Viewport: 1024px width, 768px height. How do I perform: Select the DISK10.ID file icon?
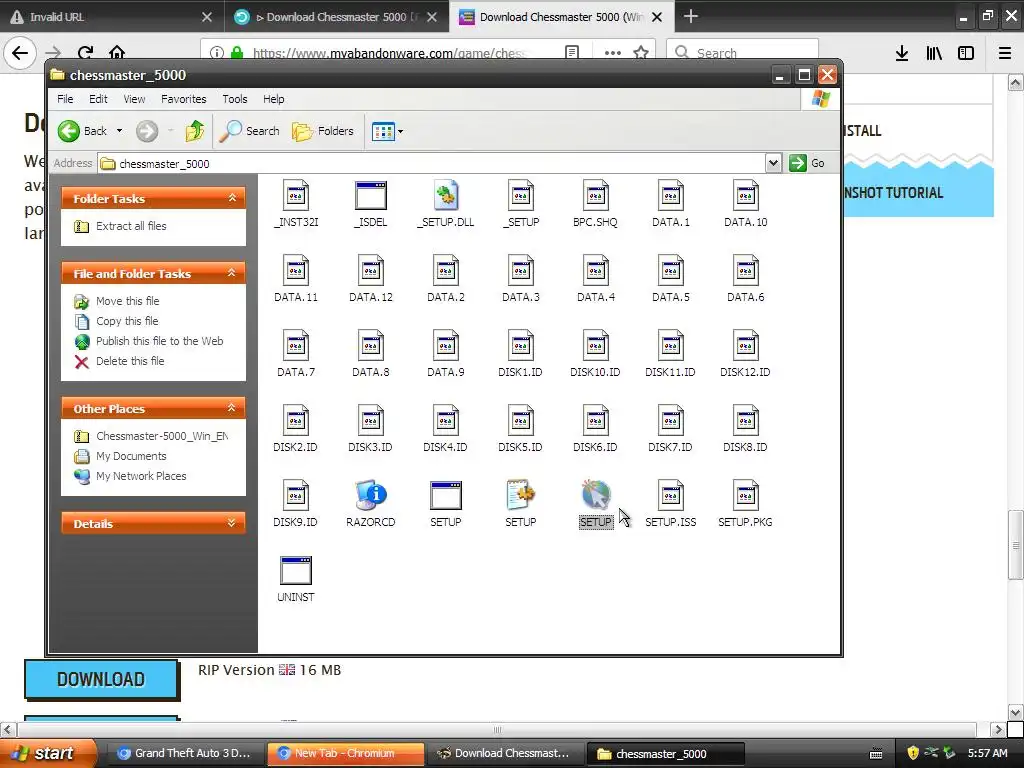(596, 345)
